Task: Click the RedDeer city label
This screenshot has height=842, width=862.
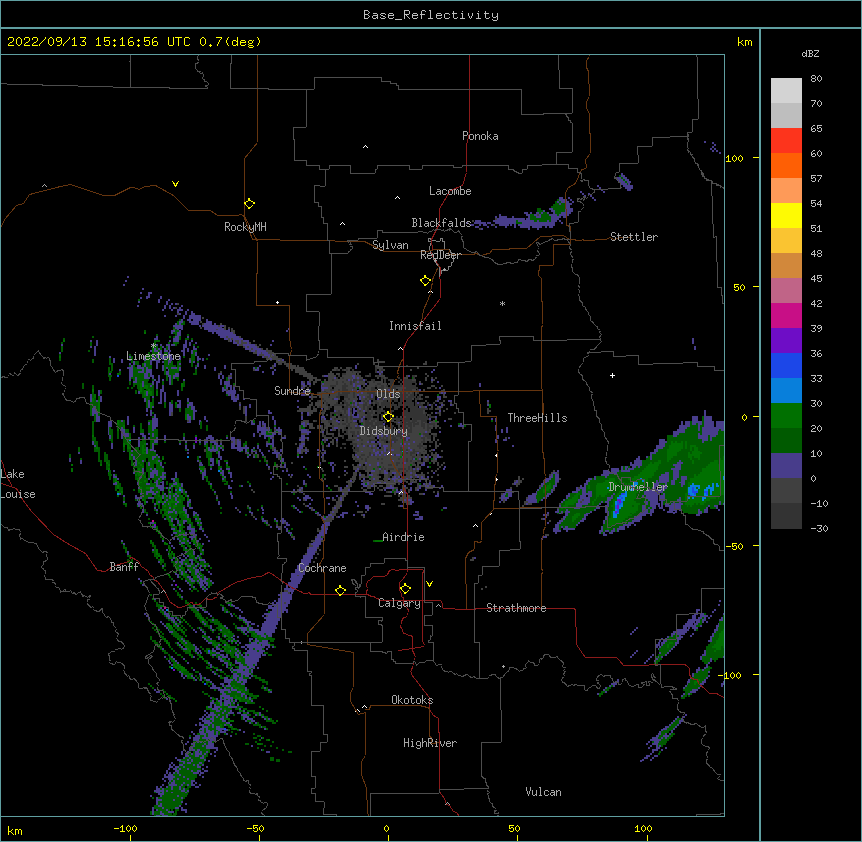Action: (440, 255)
